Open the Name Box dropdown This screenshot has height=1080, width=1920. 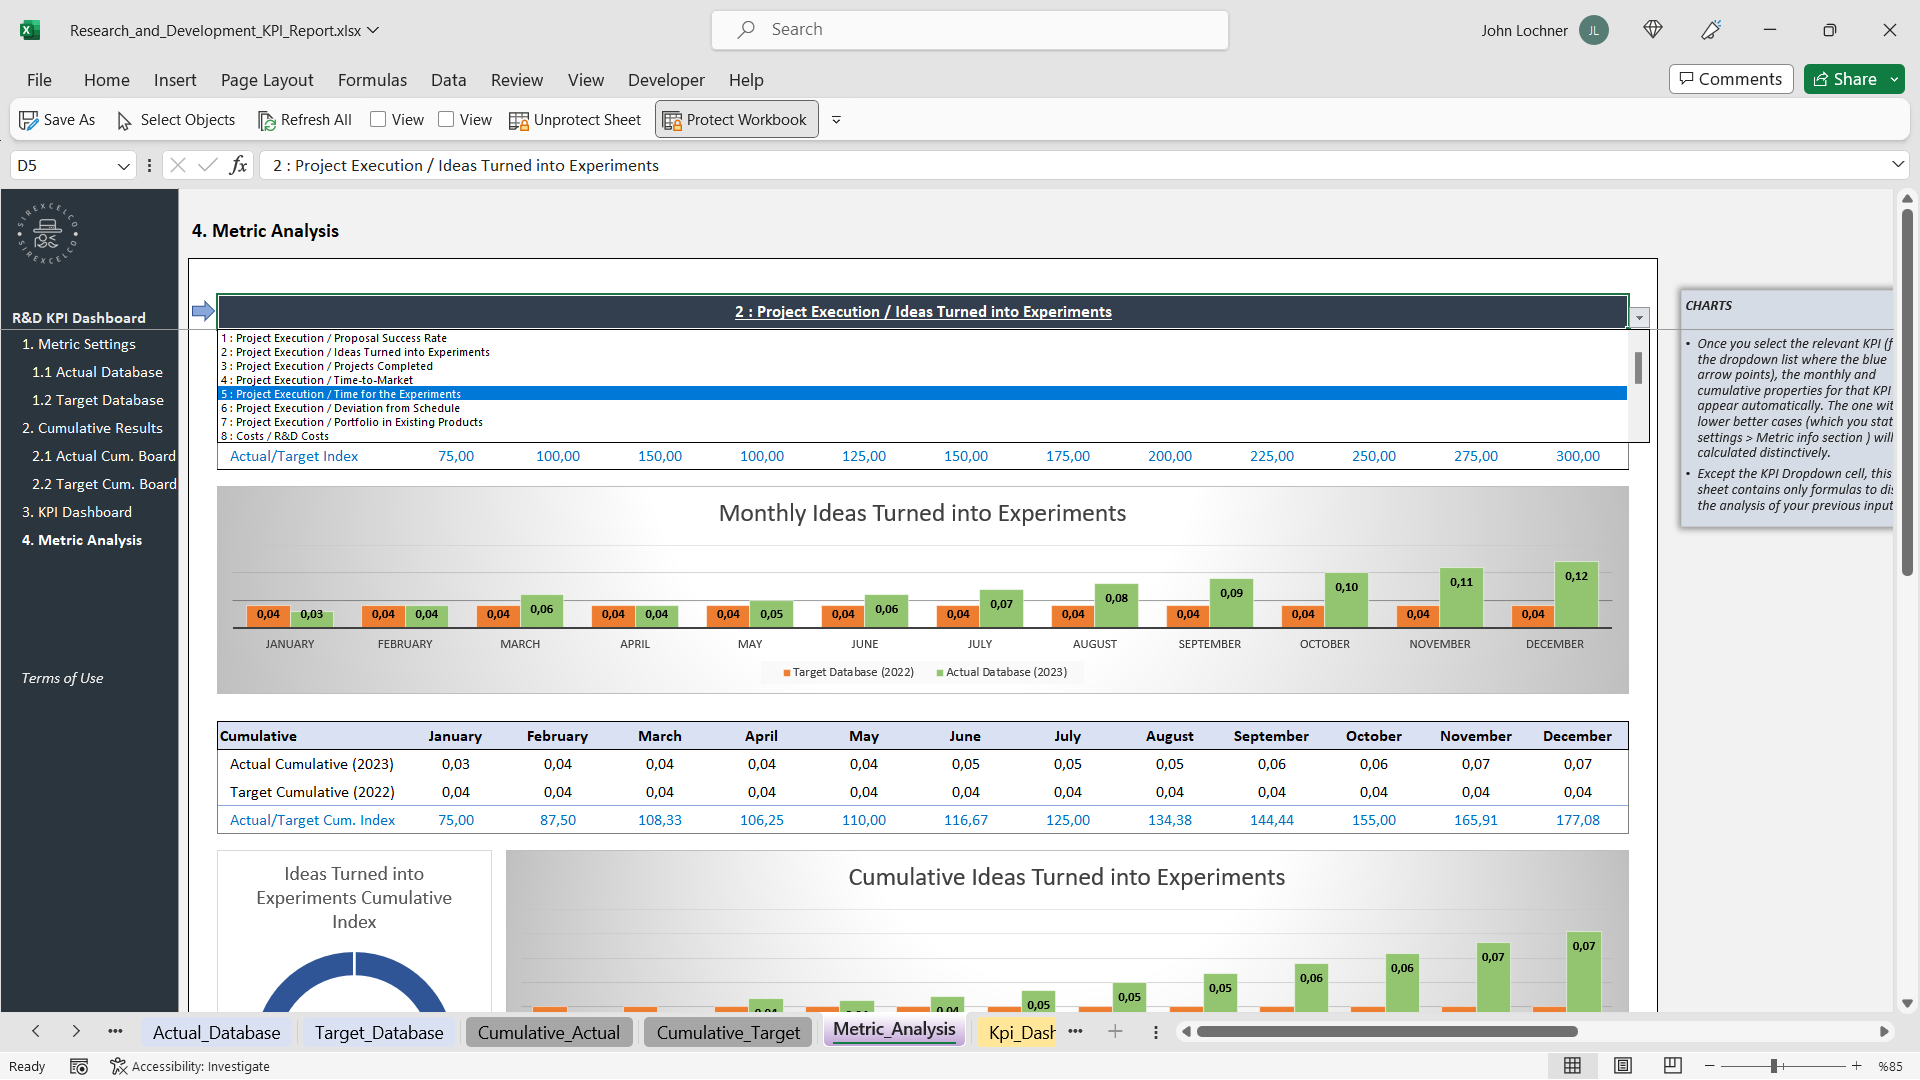click(123, 165)
